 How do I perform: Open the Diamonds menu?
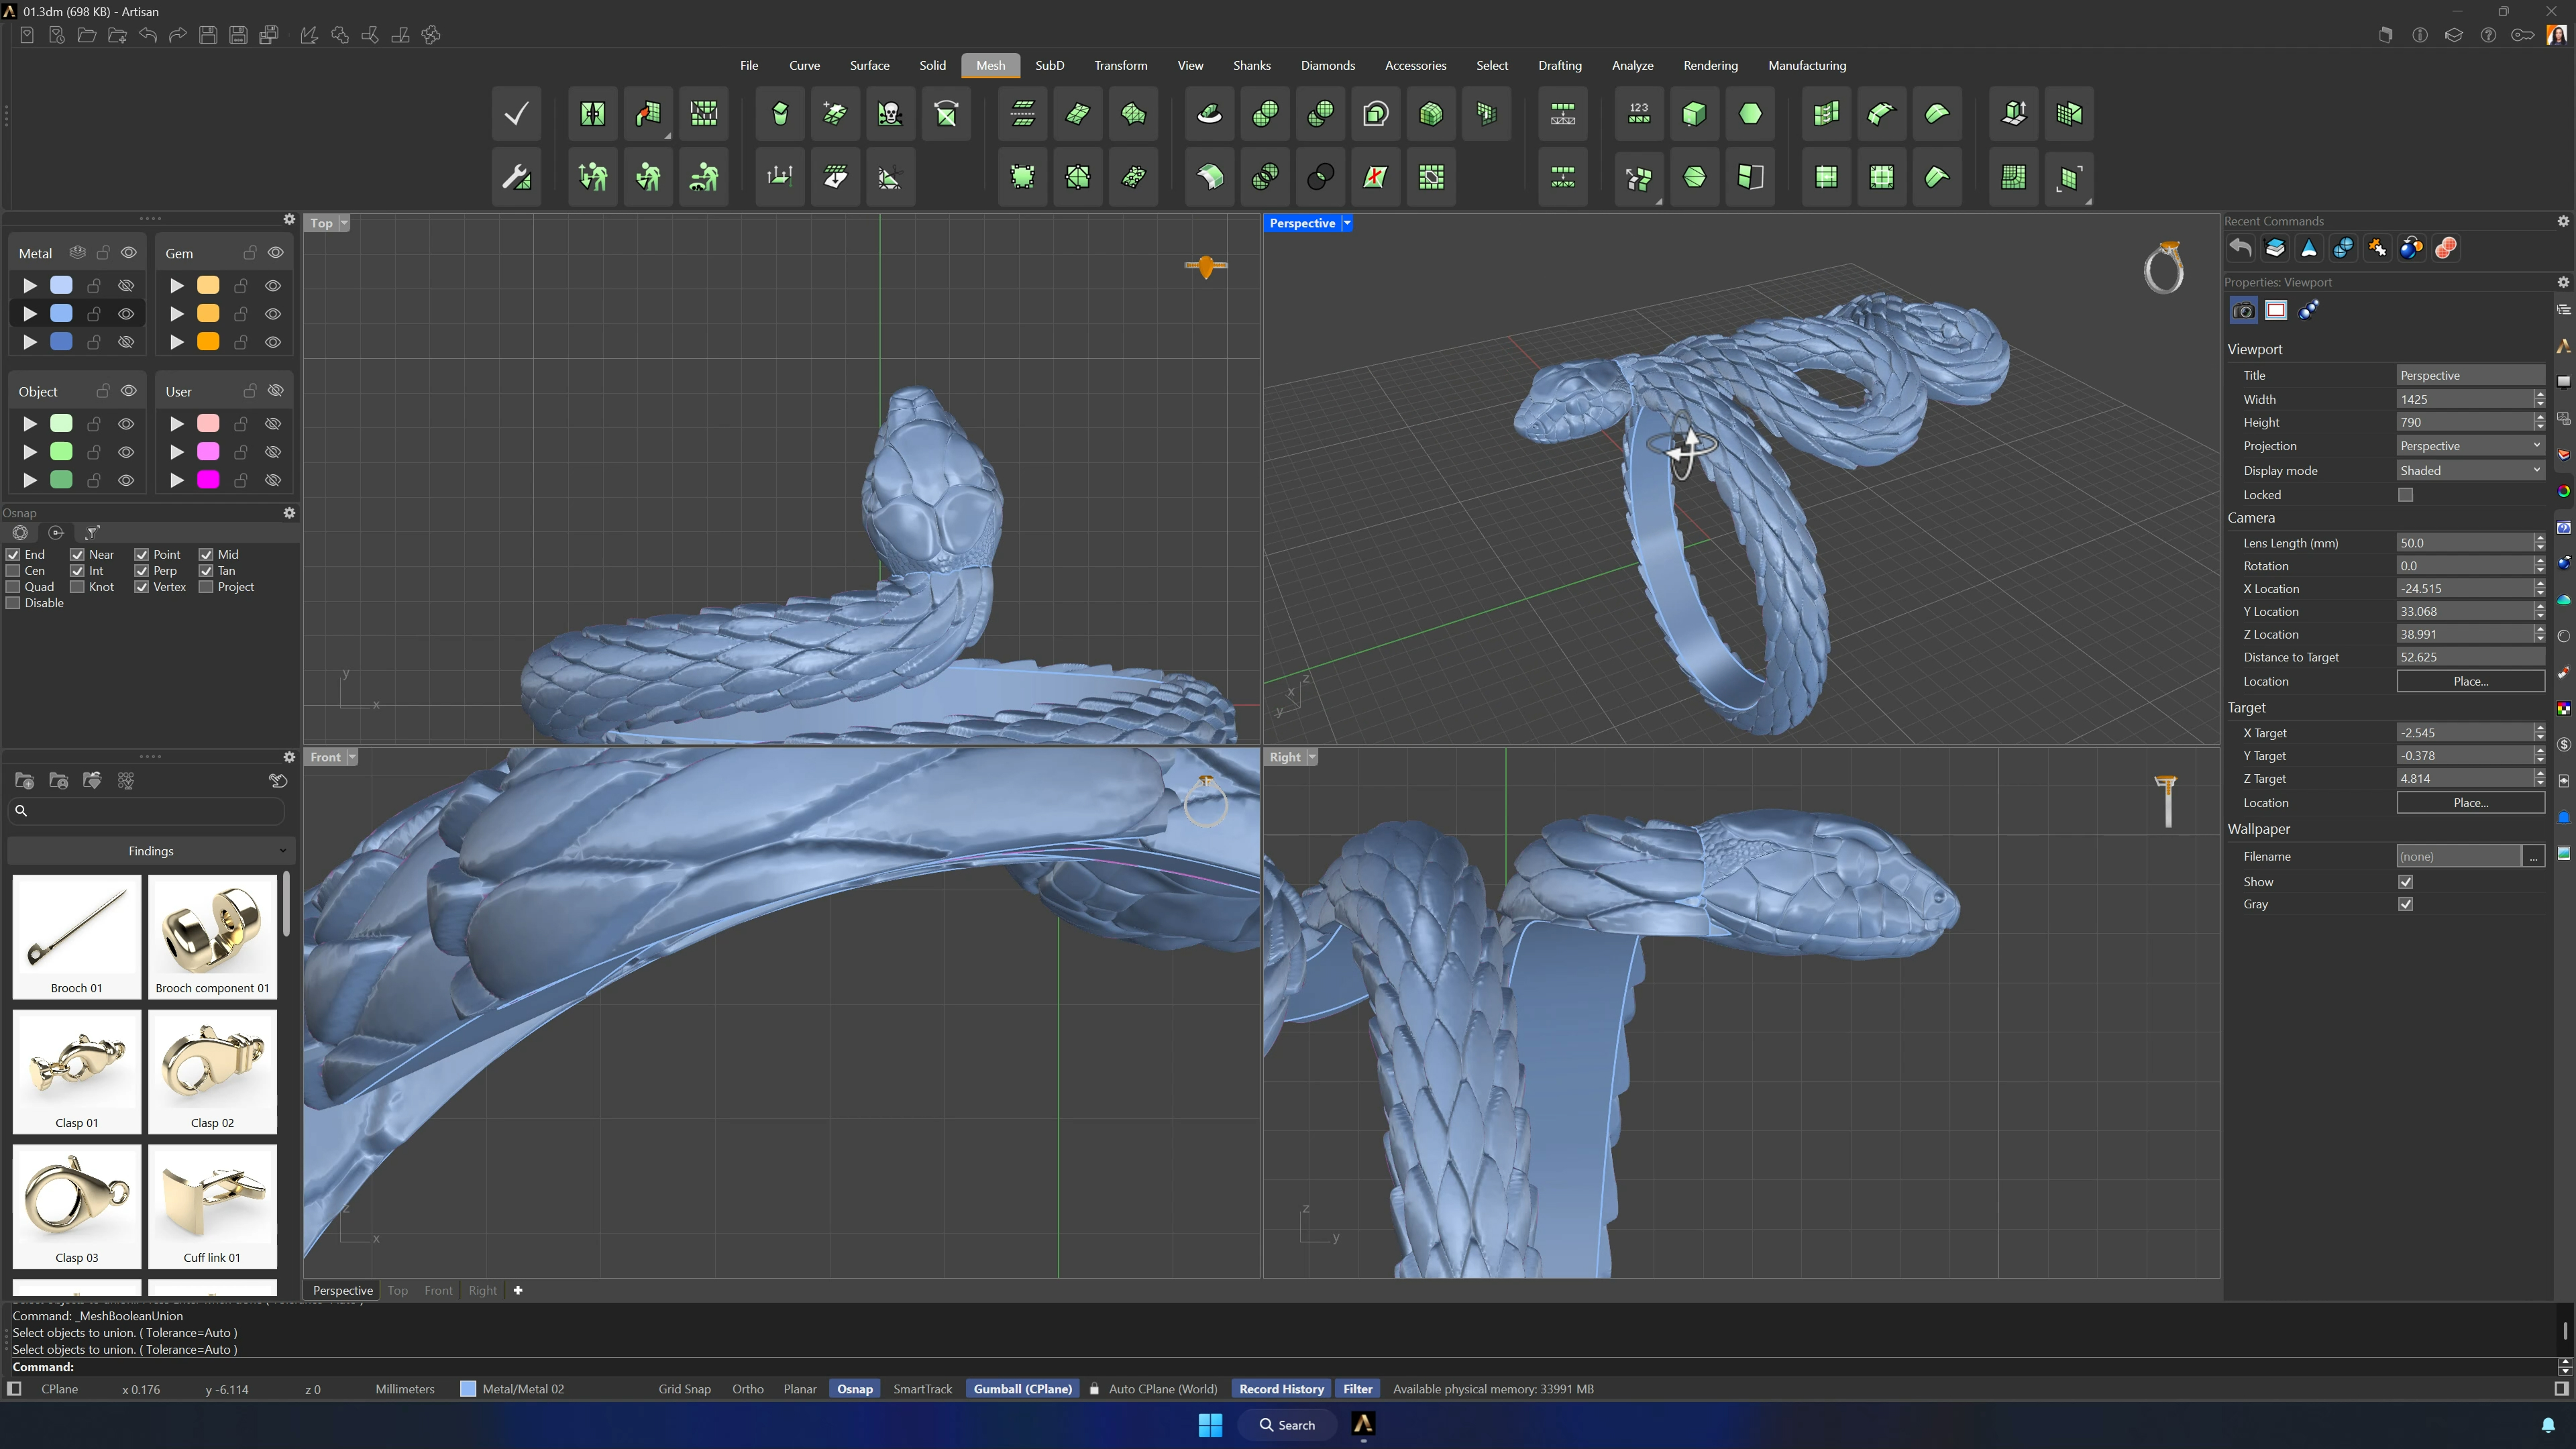[1327, 65]
